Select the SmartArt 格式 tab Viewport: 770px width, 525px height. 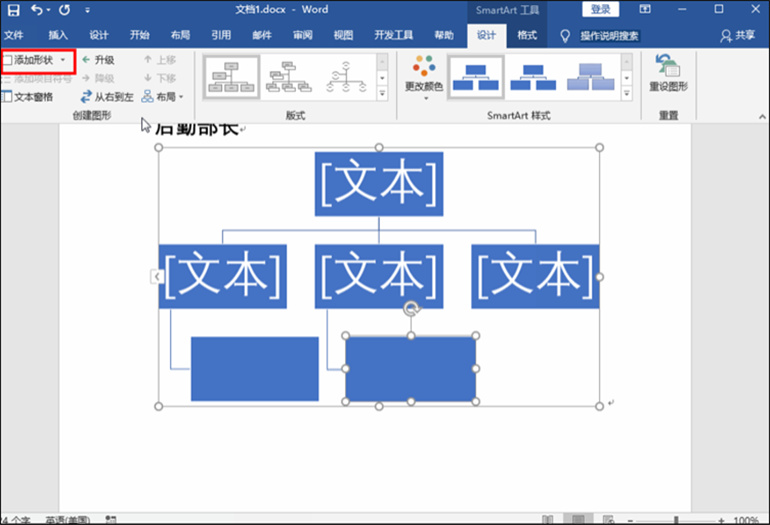click(527, 35)
